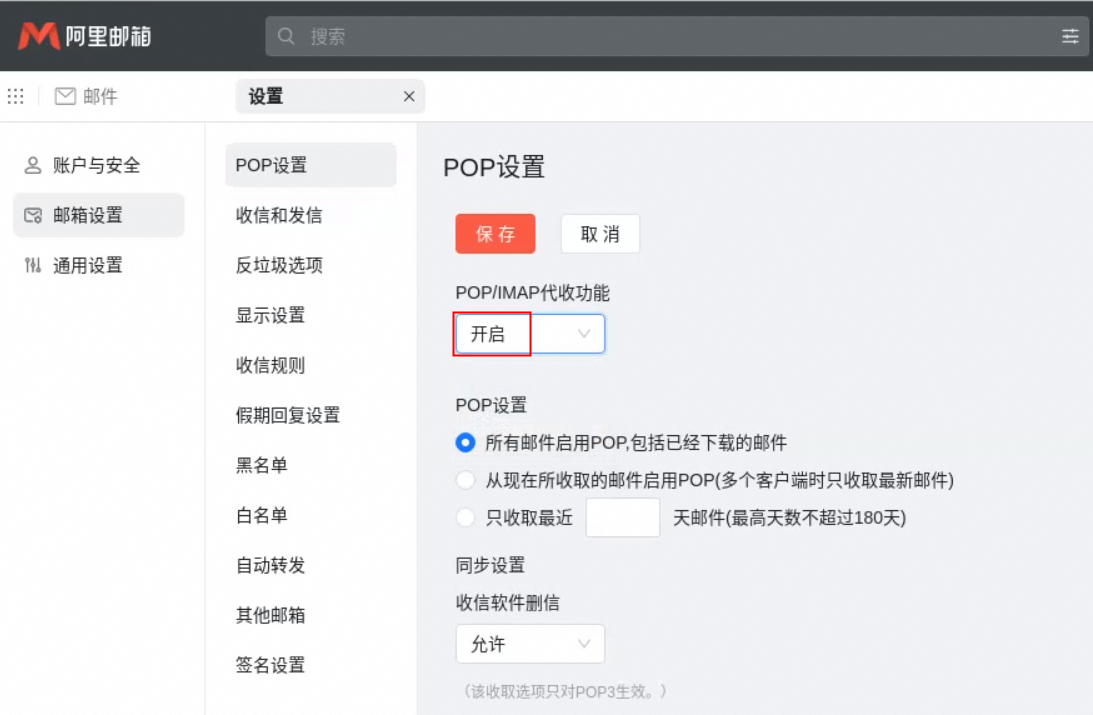Close the 设置 tab

(x=408, y=97)
